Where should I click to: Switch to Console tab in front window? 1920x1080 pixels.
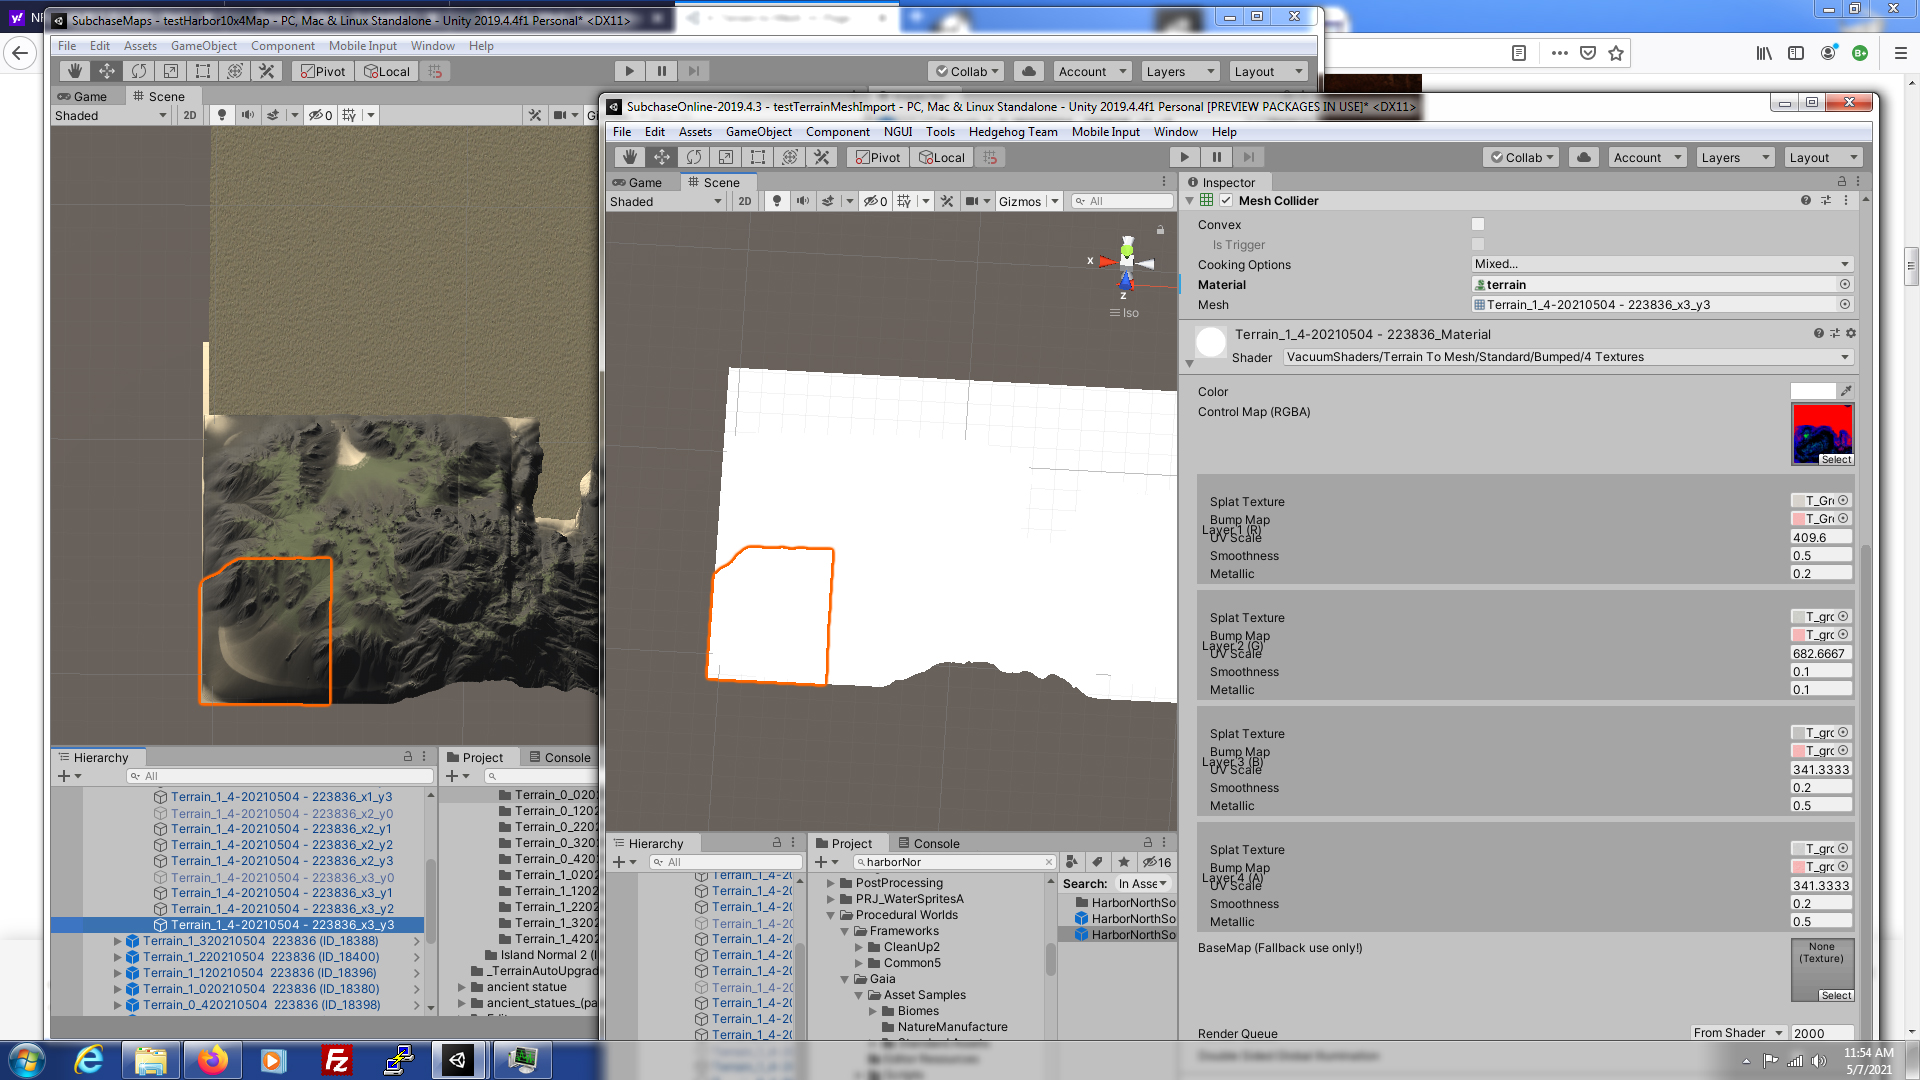(928, 843)
